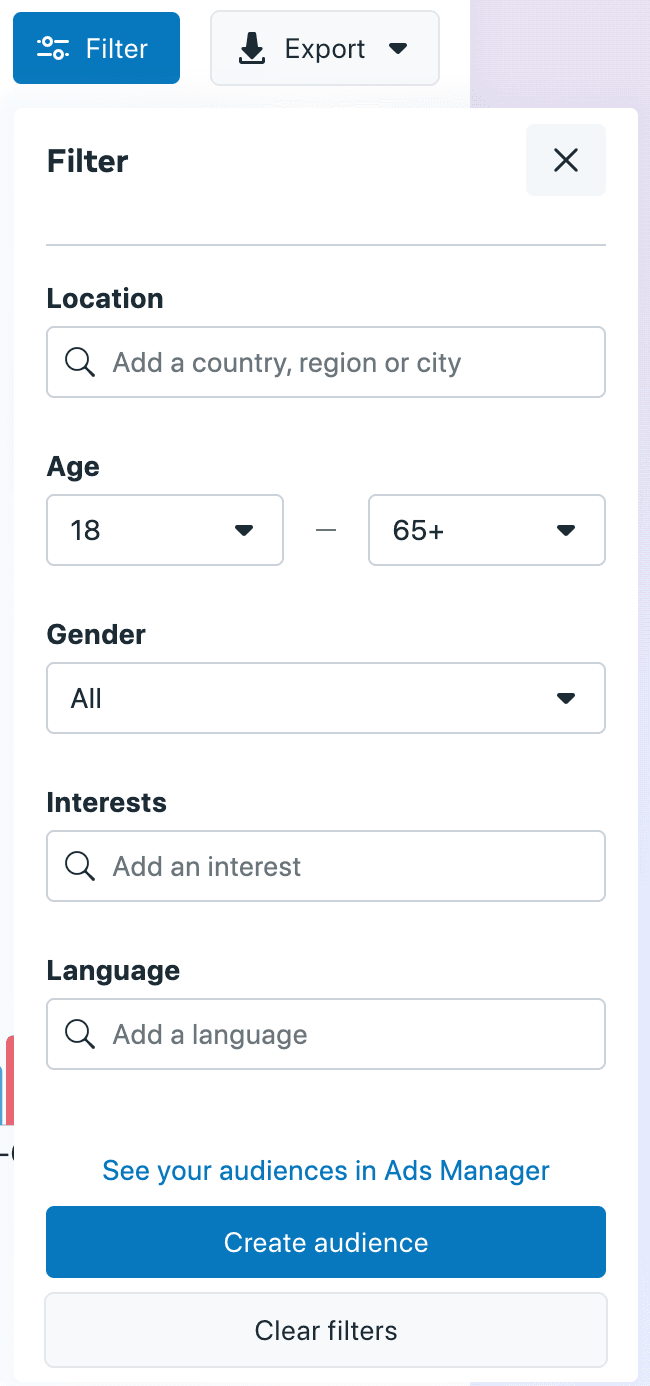Image resolution: width=650 pixels, height=1386 pixels.
Task: Click the Export download icon
Action: click(x=253, y=48)
